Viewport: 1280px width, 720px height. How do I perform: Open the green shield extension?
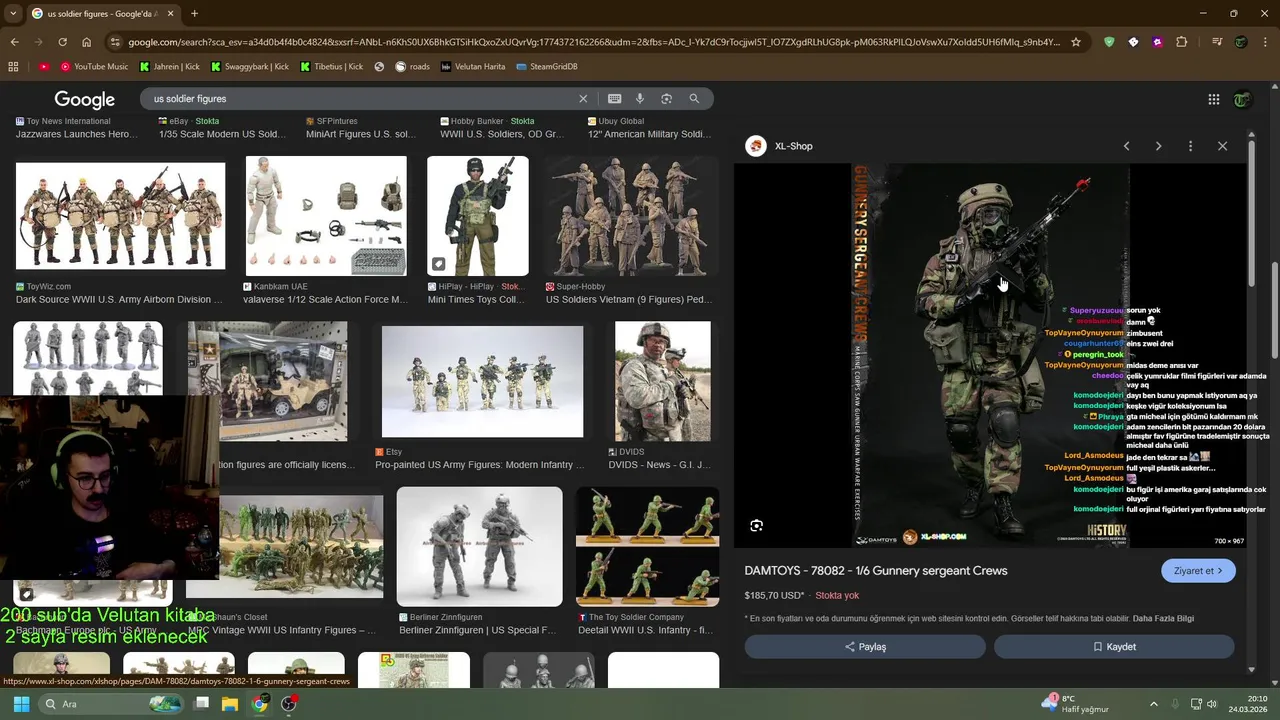[1109, 42]
